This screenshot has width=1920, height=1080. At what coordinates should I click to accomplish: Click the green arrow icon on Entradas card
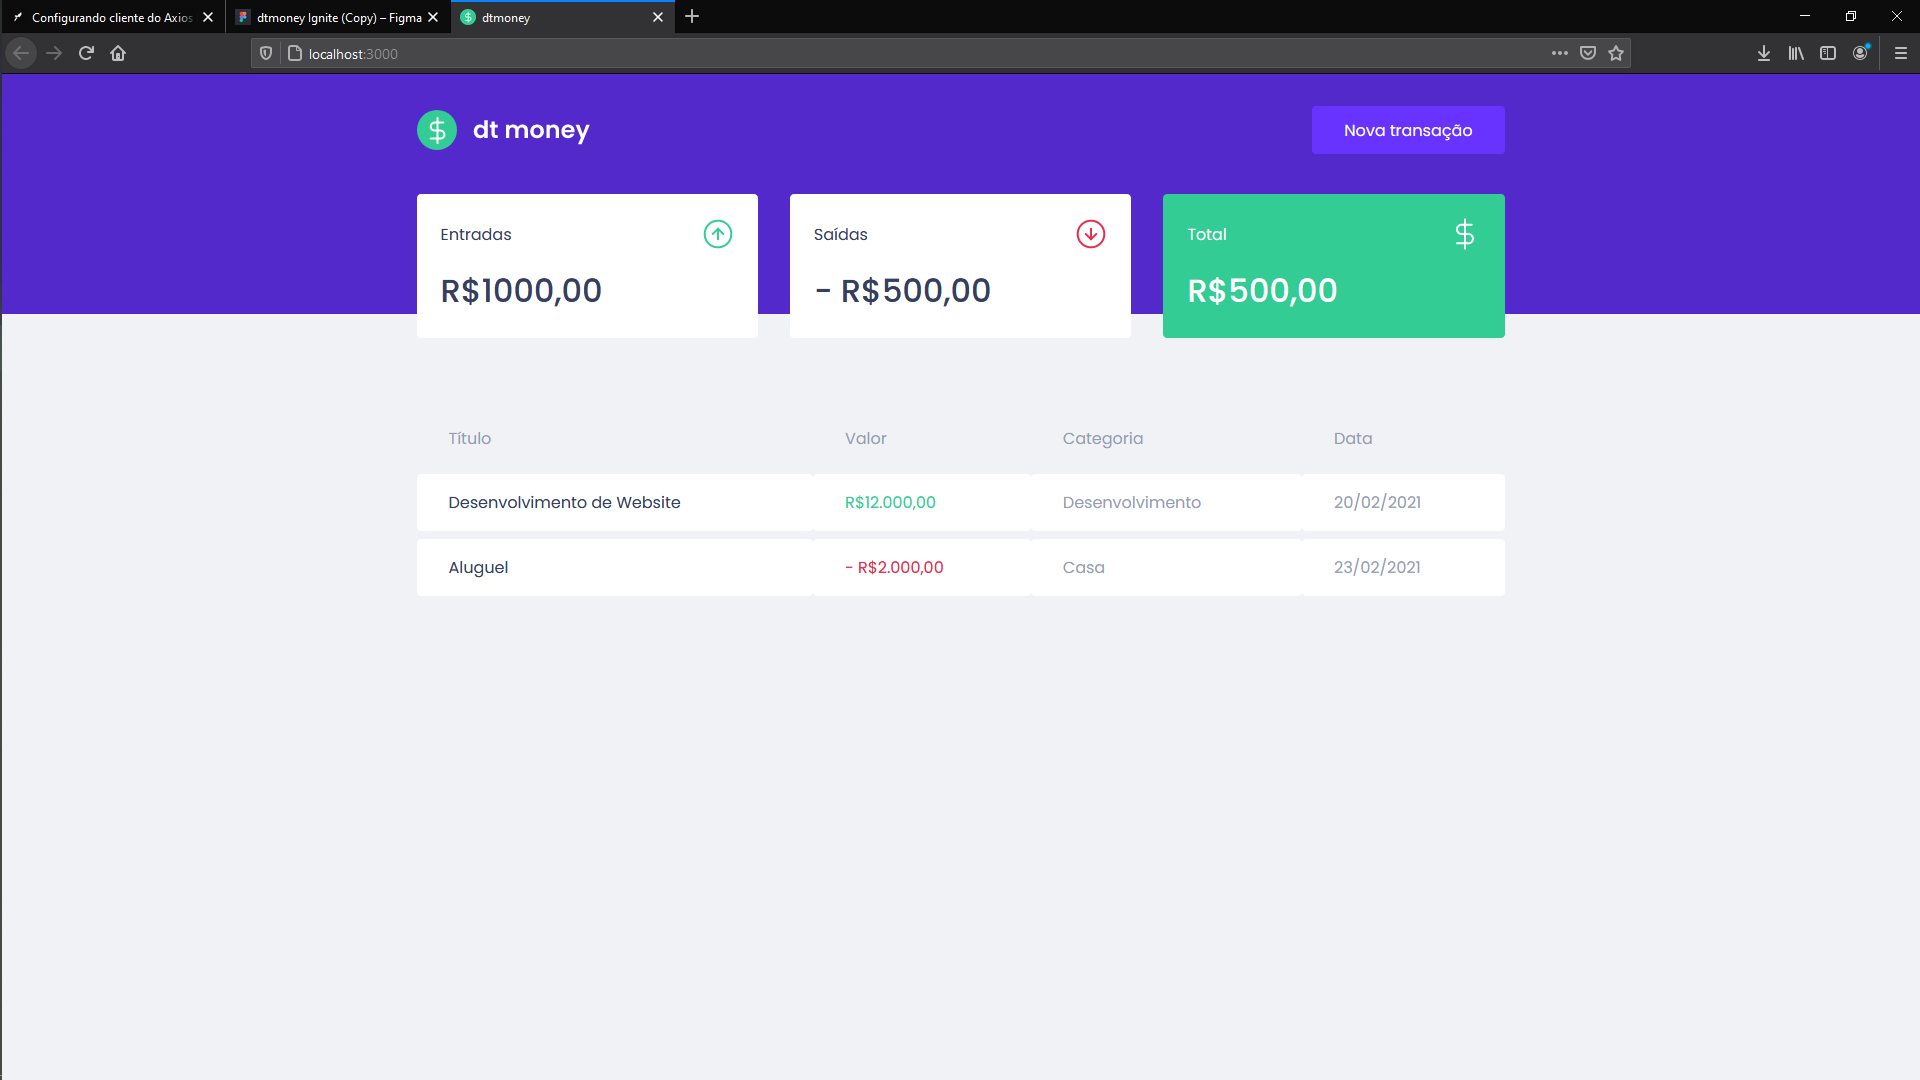(718, 234)
